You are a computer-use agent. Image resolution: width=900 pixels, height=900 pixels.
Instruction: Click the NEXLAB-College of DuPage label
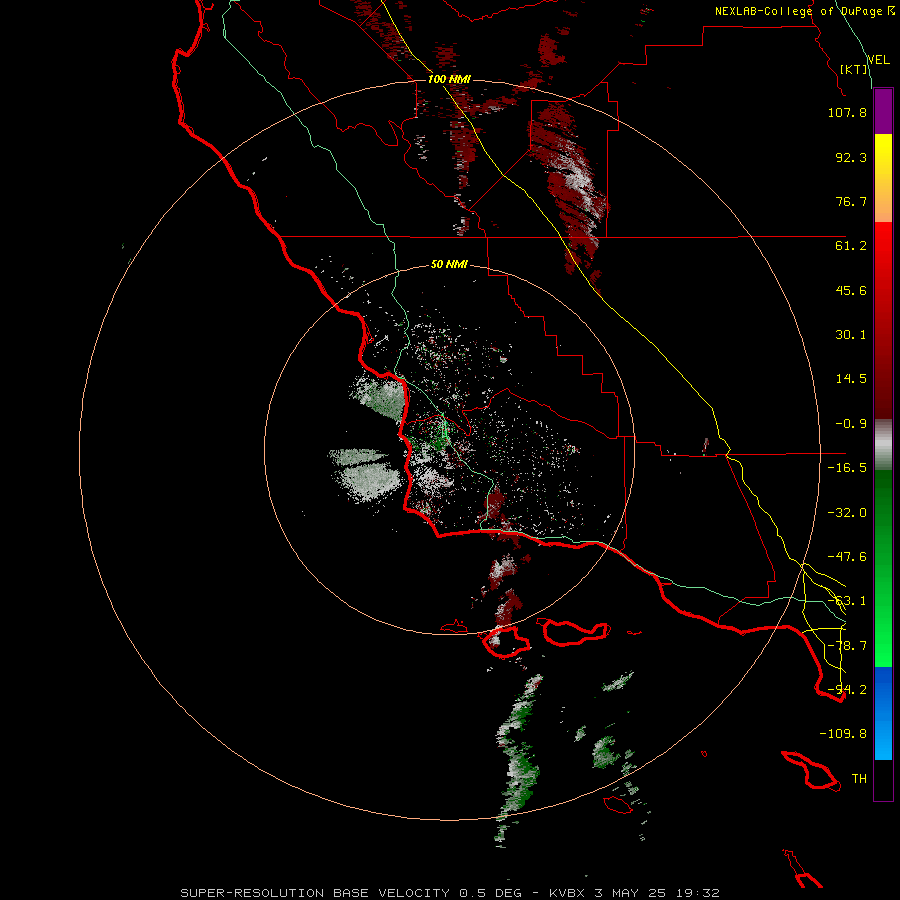tap(799, 11)
